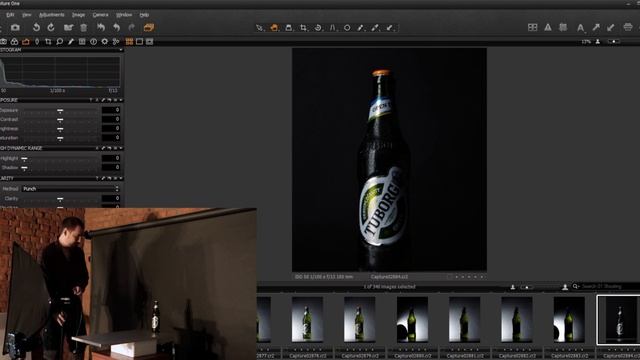This screenshot has height=360, width=640.
Task: Open the Adjustments menu
Action: click(x=52, y=15)
